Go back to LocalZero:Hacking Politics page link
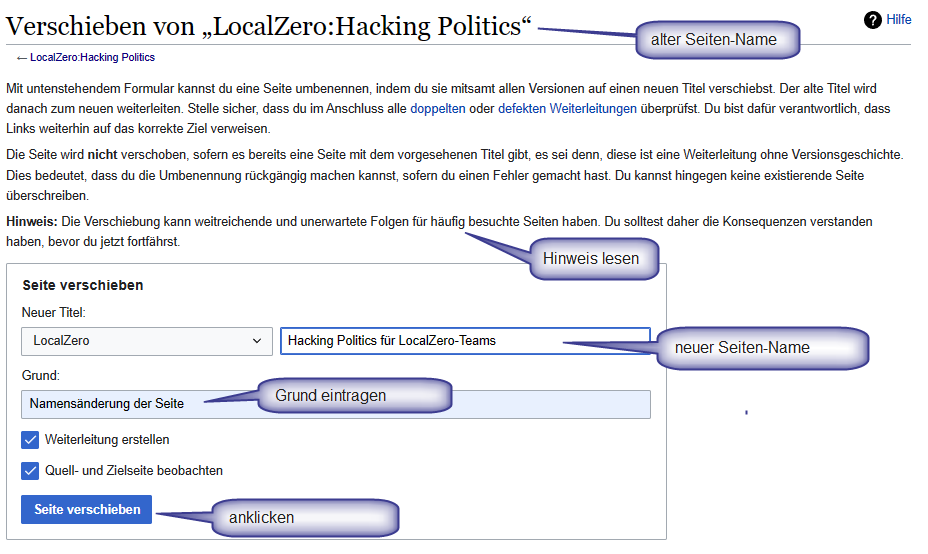 pyautogui.click(x=92, y=57)
